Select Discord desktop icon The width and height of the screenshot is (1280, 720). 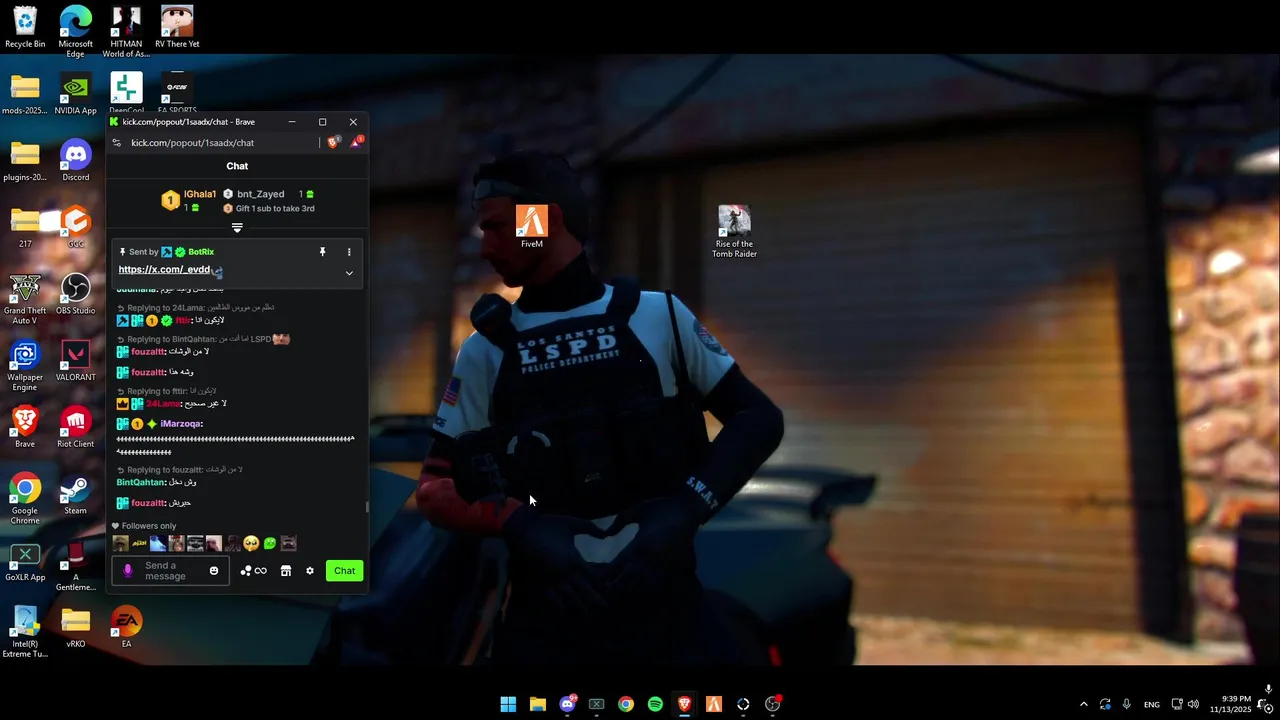point(75,161)
